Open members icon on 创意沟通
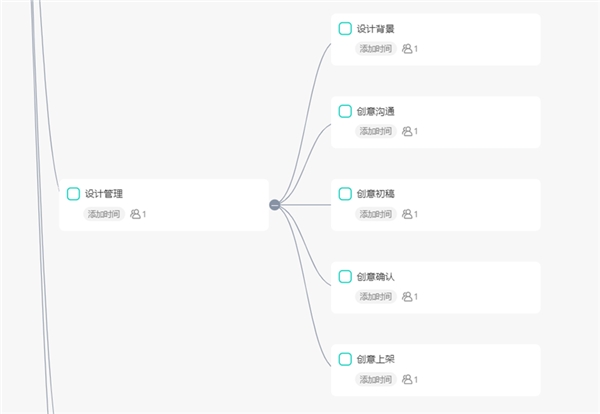The image size is (600, 414). [x=407, y=131]
